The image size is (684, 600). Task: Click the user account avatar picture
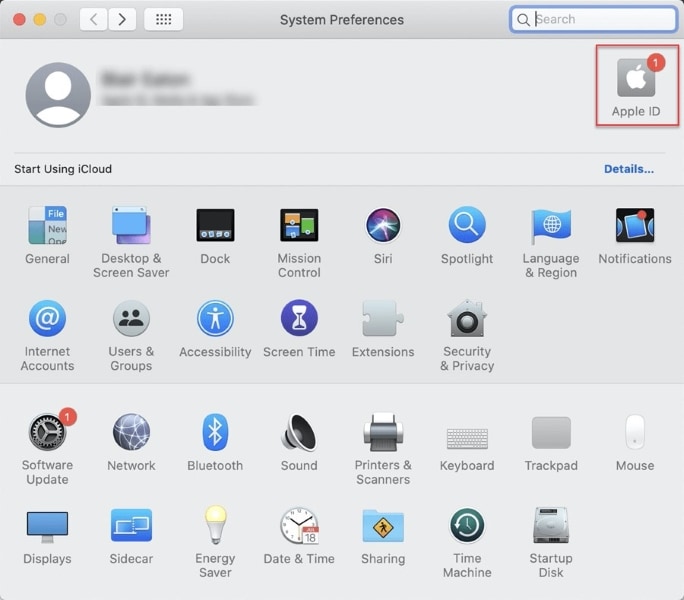58,95
